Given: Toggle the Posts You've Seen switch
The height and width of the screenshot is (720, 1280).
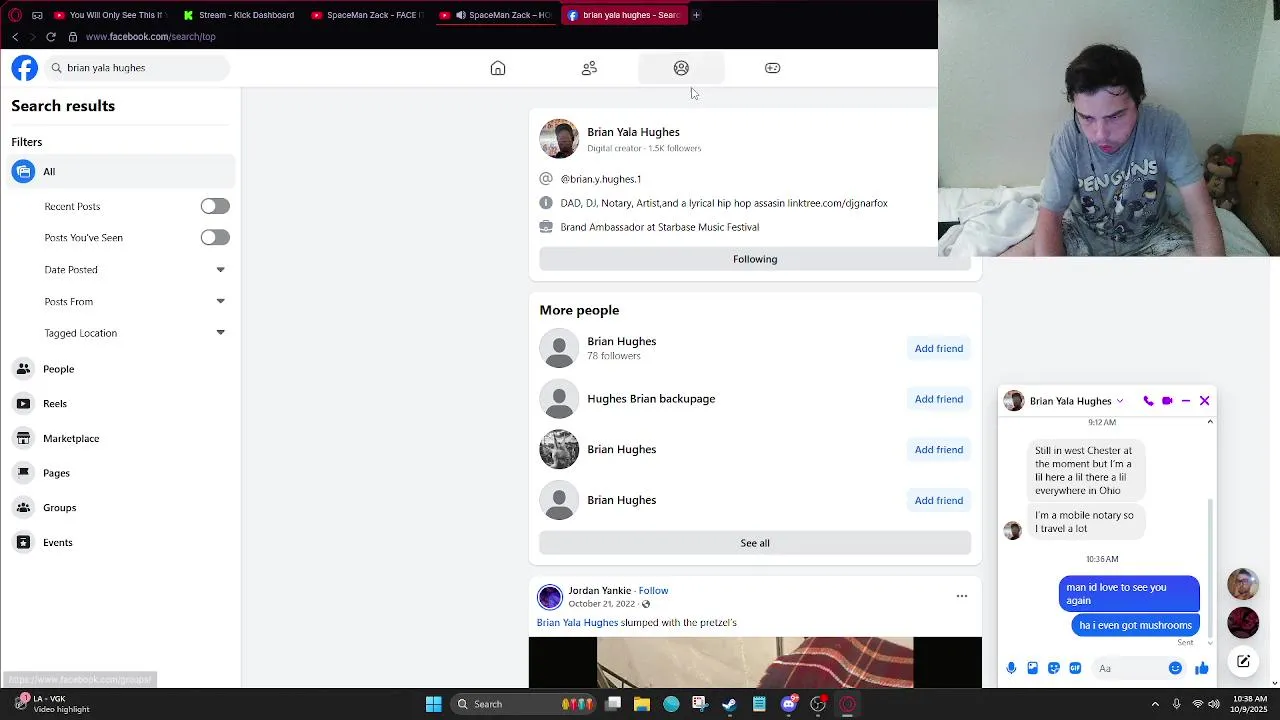Looking at the screenshot, I should [x=215, y=237].
